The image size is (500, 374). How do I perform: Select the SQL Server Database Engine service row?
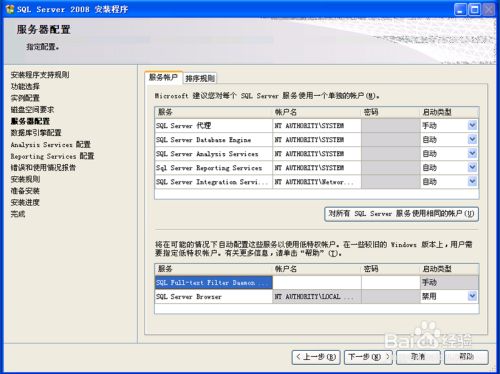213,140
